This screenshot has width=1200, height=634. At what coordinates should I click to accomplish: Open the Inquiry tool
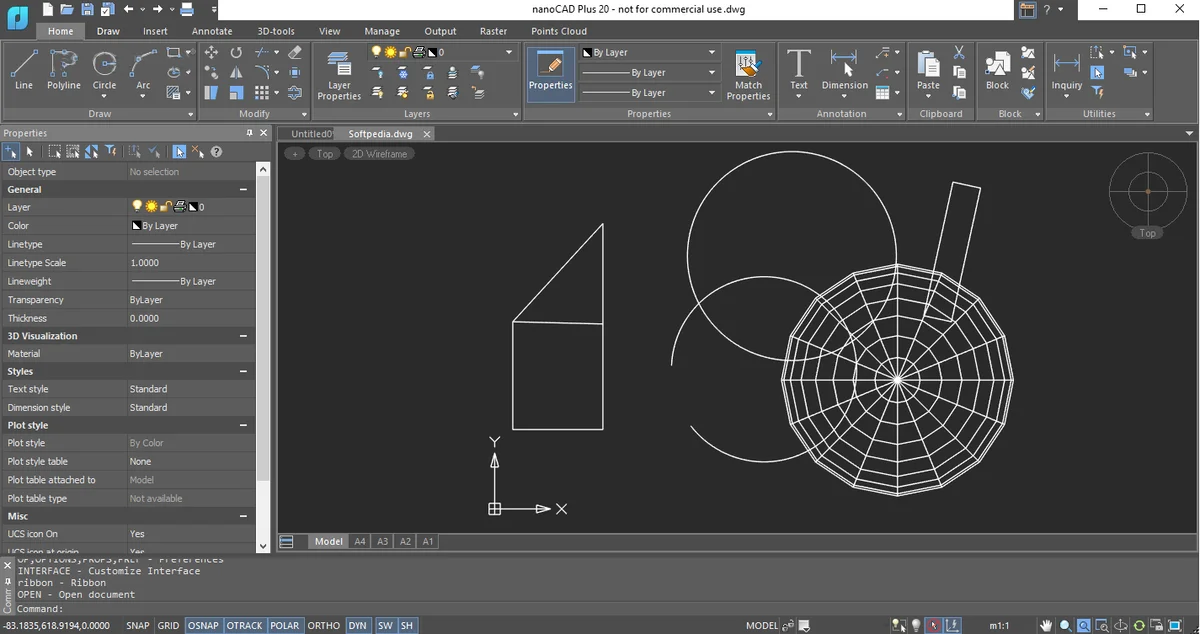click(x=1067, y=69)
